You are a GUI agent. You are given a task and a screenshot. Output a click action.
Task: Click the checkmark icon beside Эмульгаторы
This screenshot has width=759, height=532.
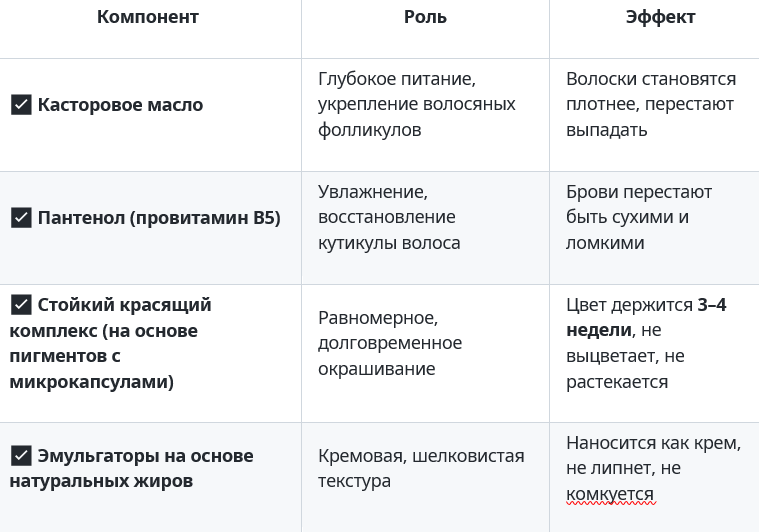tap(21, 456)
